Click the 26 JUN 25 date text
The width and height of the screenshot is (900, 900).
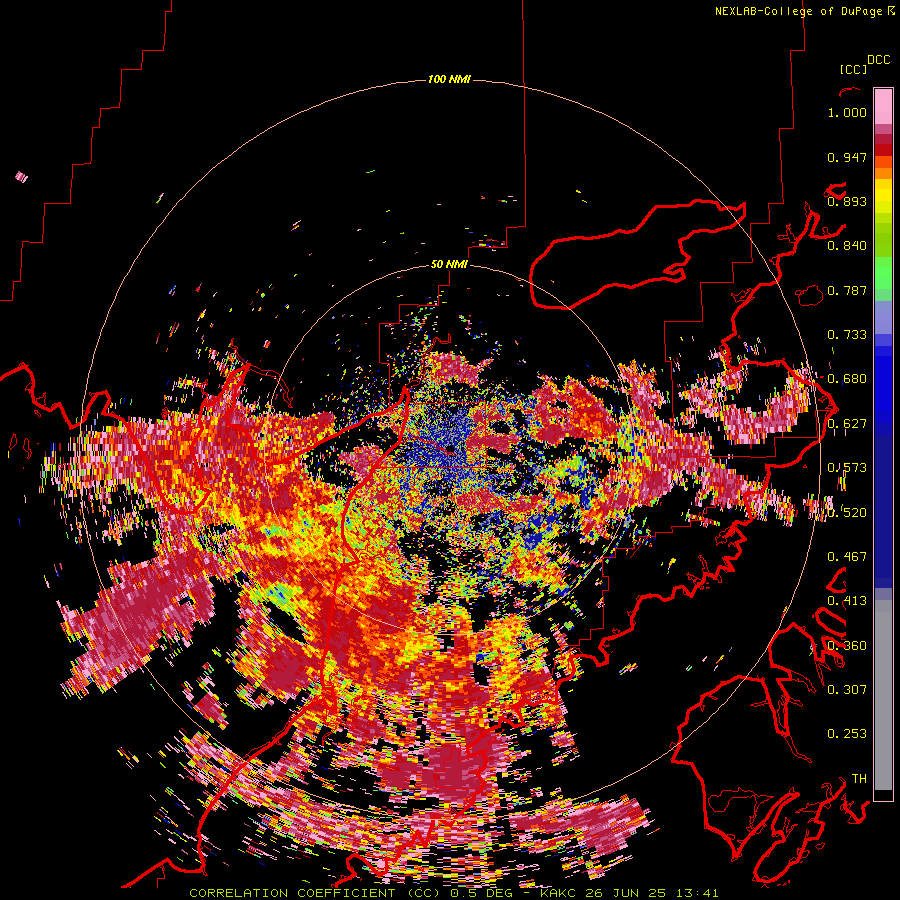pyautogui.click(x=628, y=893)
